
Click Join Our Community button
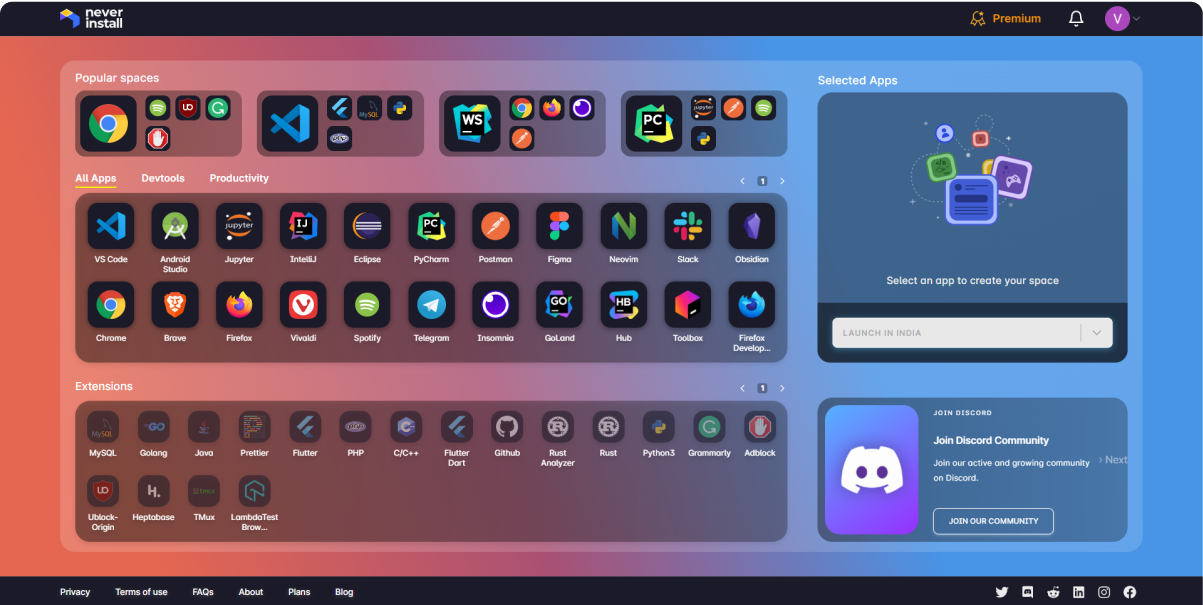993,521
